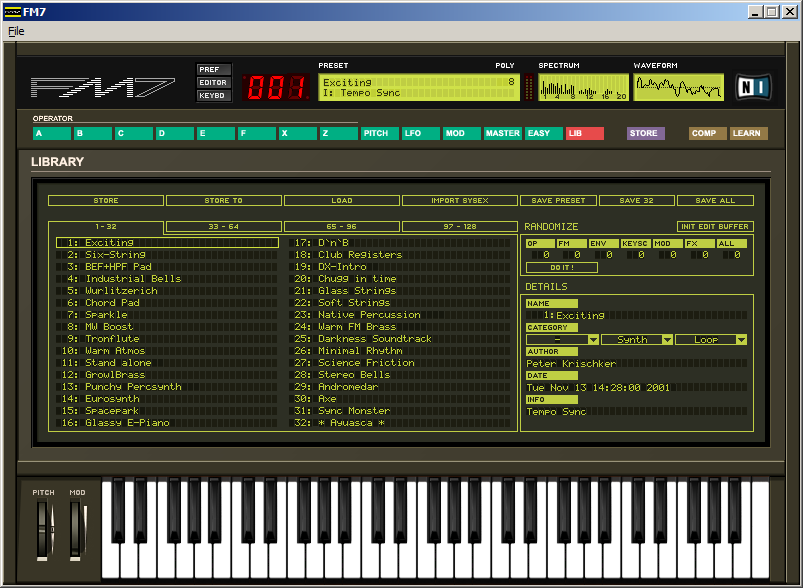Open operator Z page
803x588 pixels.
point(339,133)
